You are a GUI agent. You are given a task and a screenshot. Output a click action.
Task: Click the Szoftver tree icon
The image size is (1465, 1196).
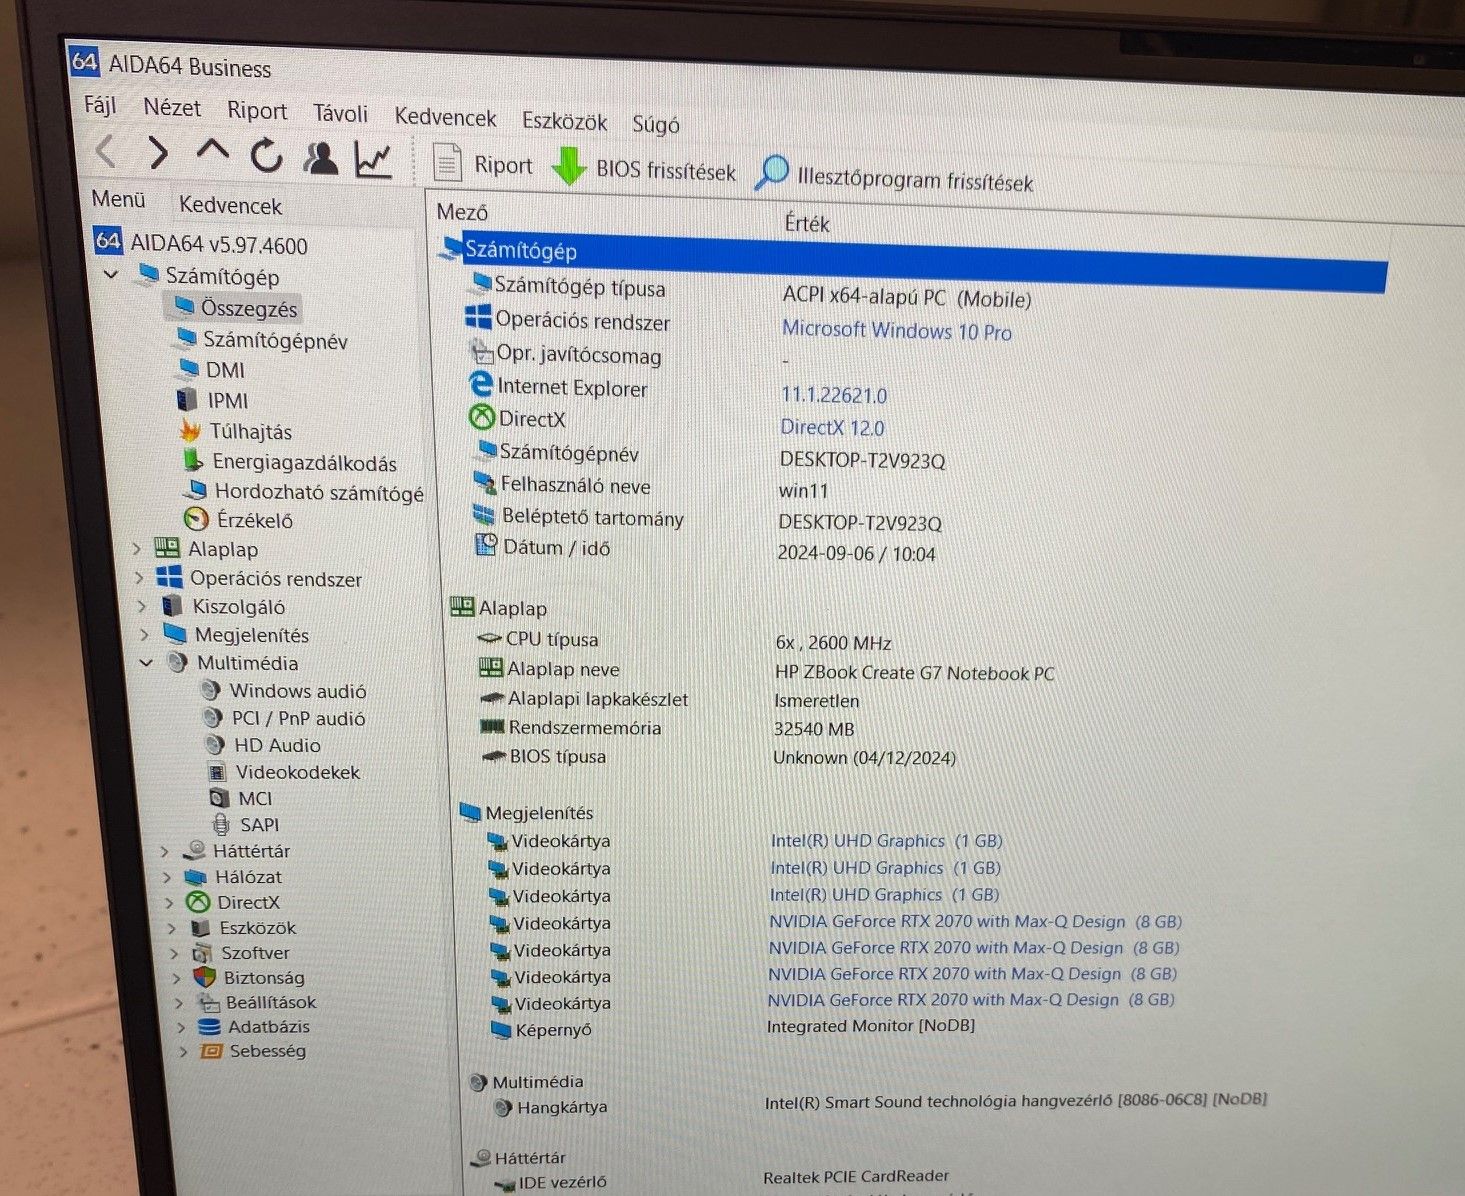pos(202,953)
